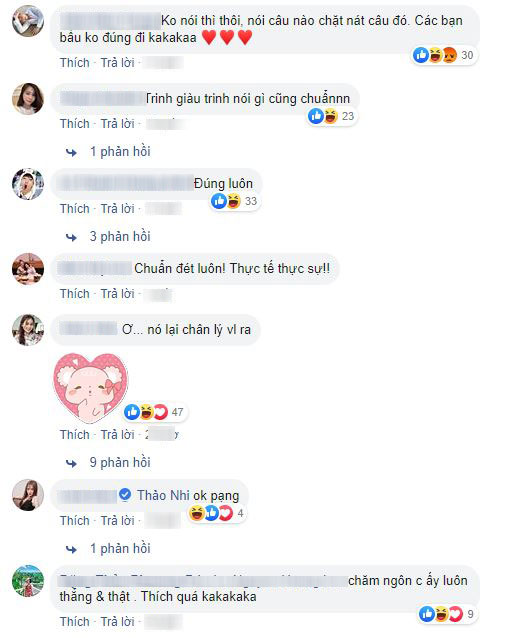Like the 'Chuẩn đét luôn' comment via Thích

point(74,293)
